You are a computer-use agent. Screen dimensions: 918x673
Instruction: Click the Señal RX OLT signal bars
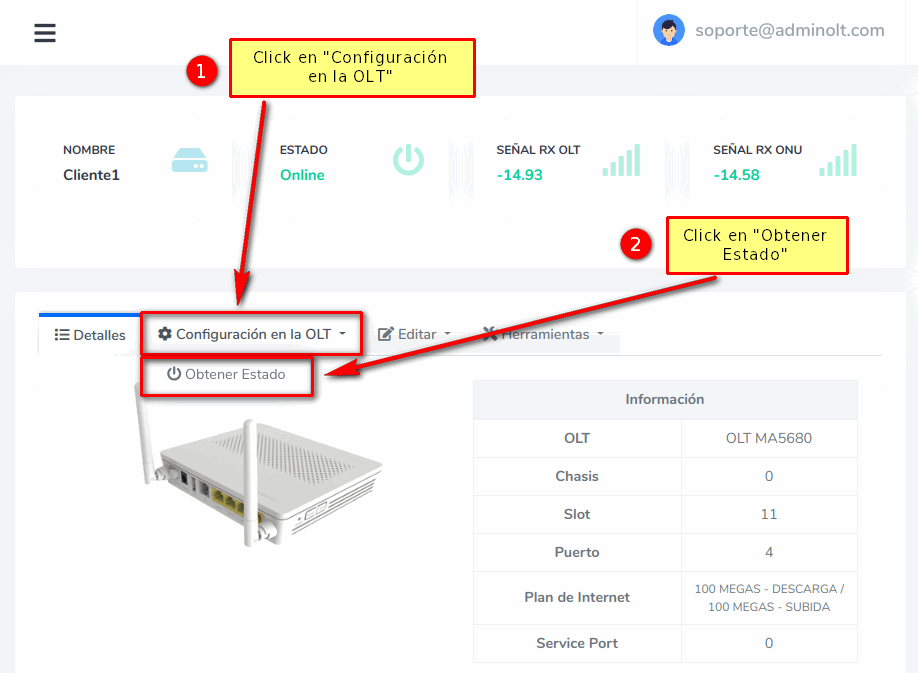click(x=621, y=160)
